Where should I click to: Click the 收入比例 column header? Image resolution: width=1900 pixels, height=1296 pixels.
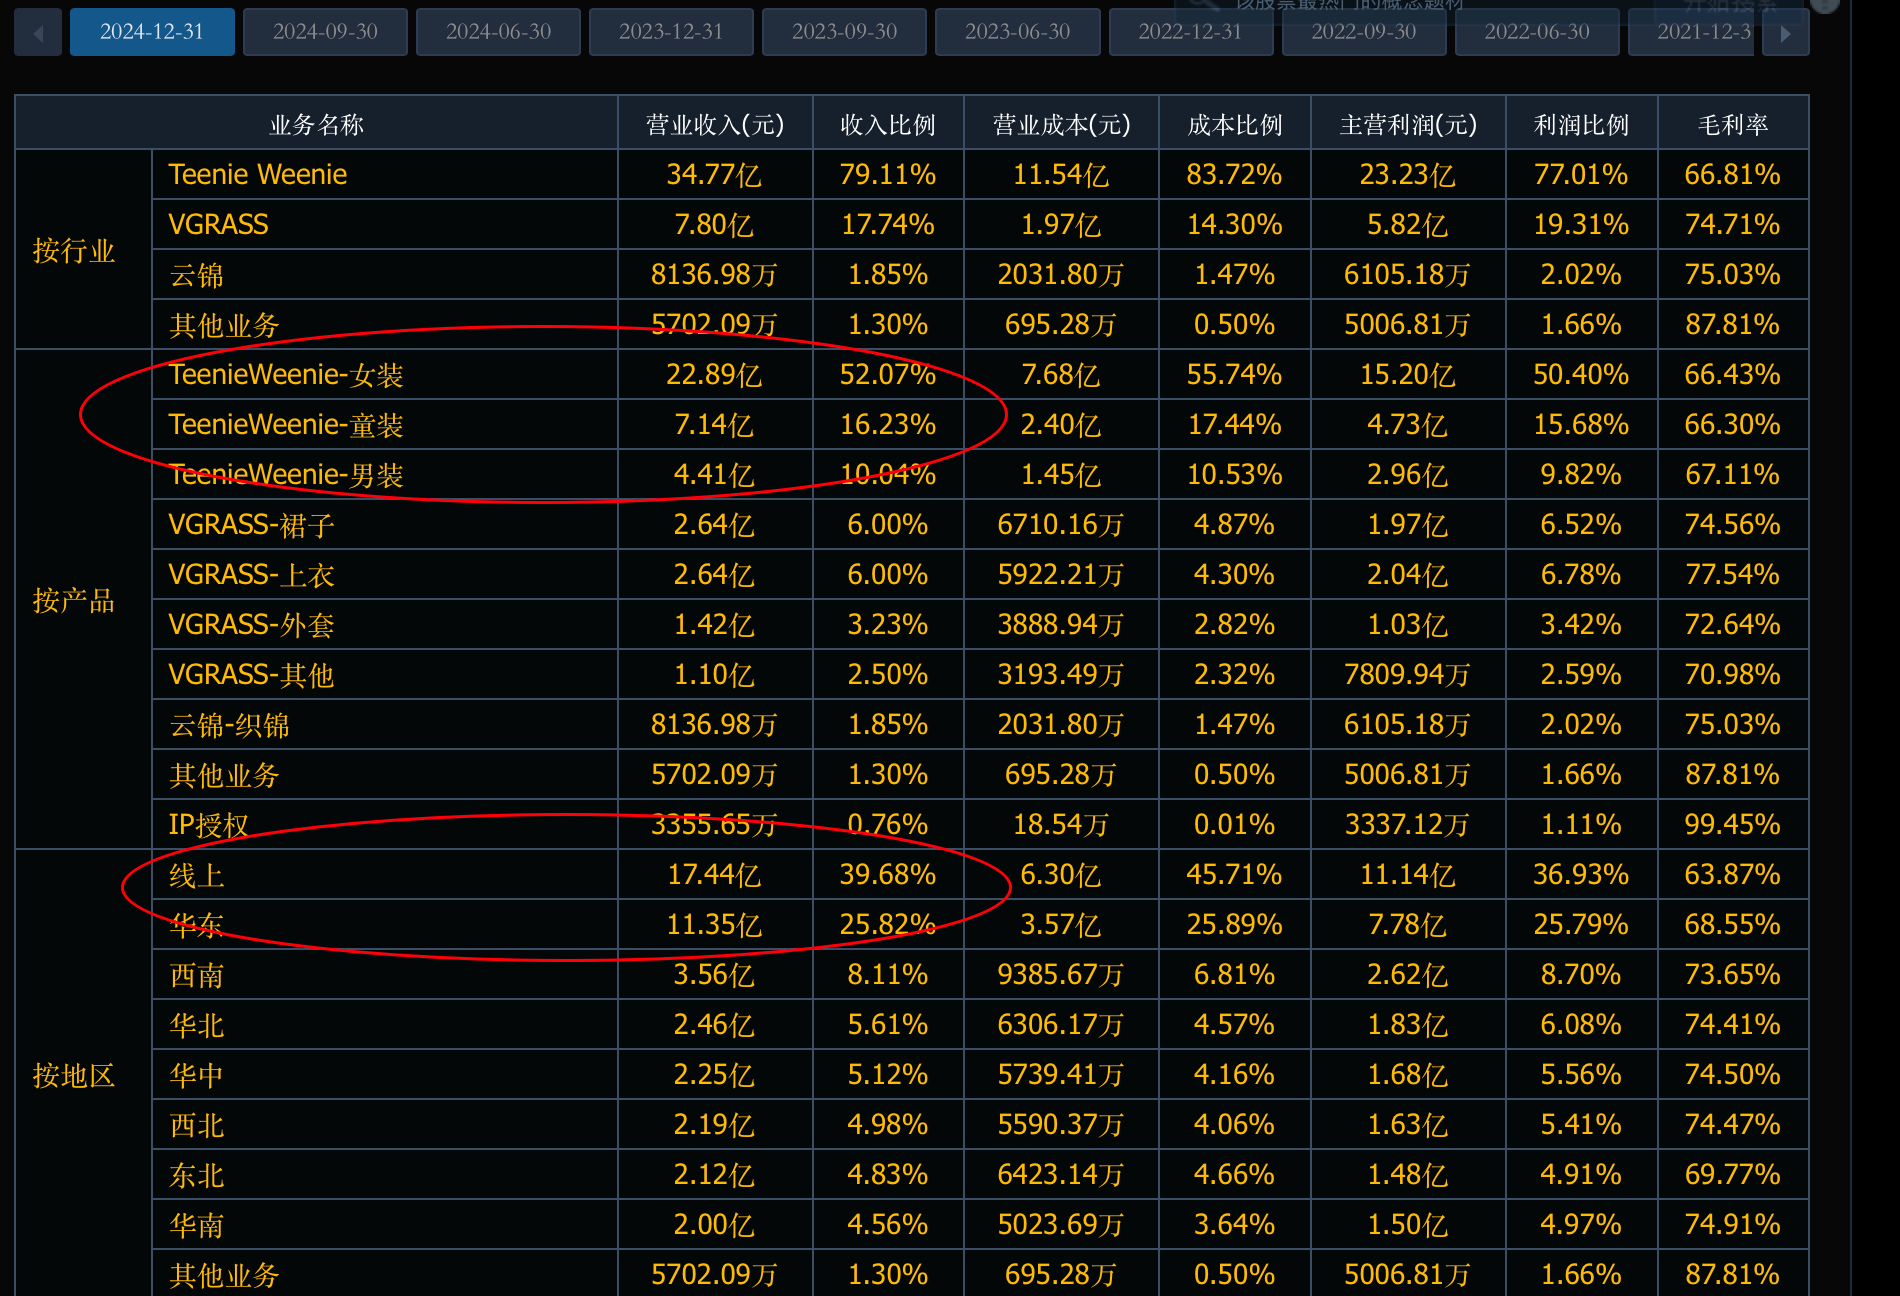tap(888, 124)
